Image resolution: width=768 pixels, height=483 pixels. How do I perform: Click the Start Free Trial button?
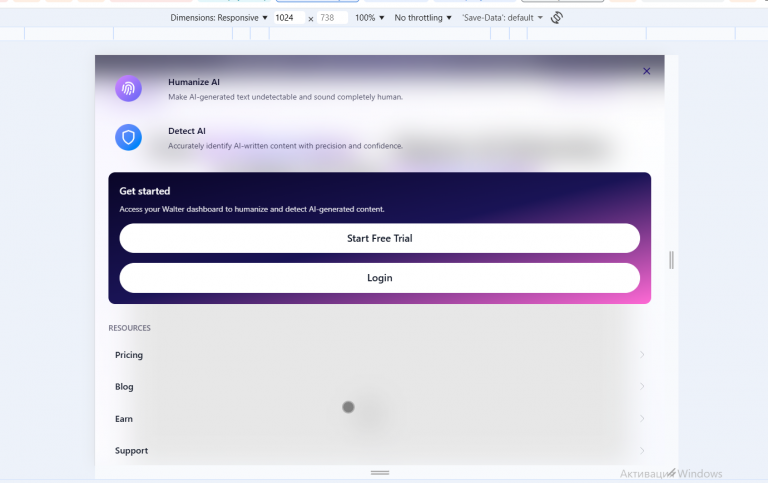[x=380, y=239]
